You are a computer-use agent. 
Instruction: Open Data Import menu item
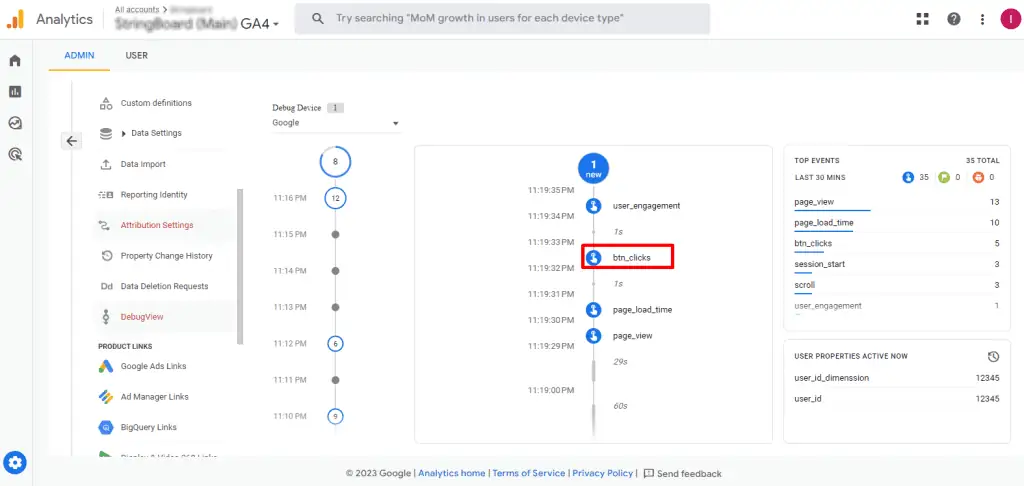(143, 165)
